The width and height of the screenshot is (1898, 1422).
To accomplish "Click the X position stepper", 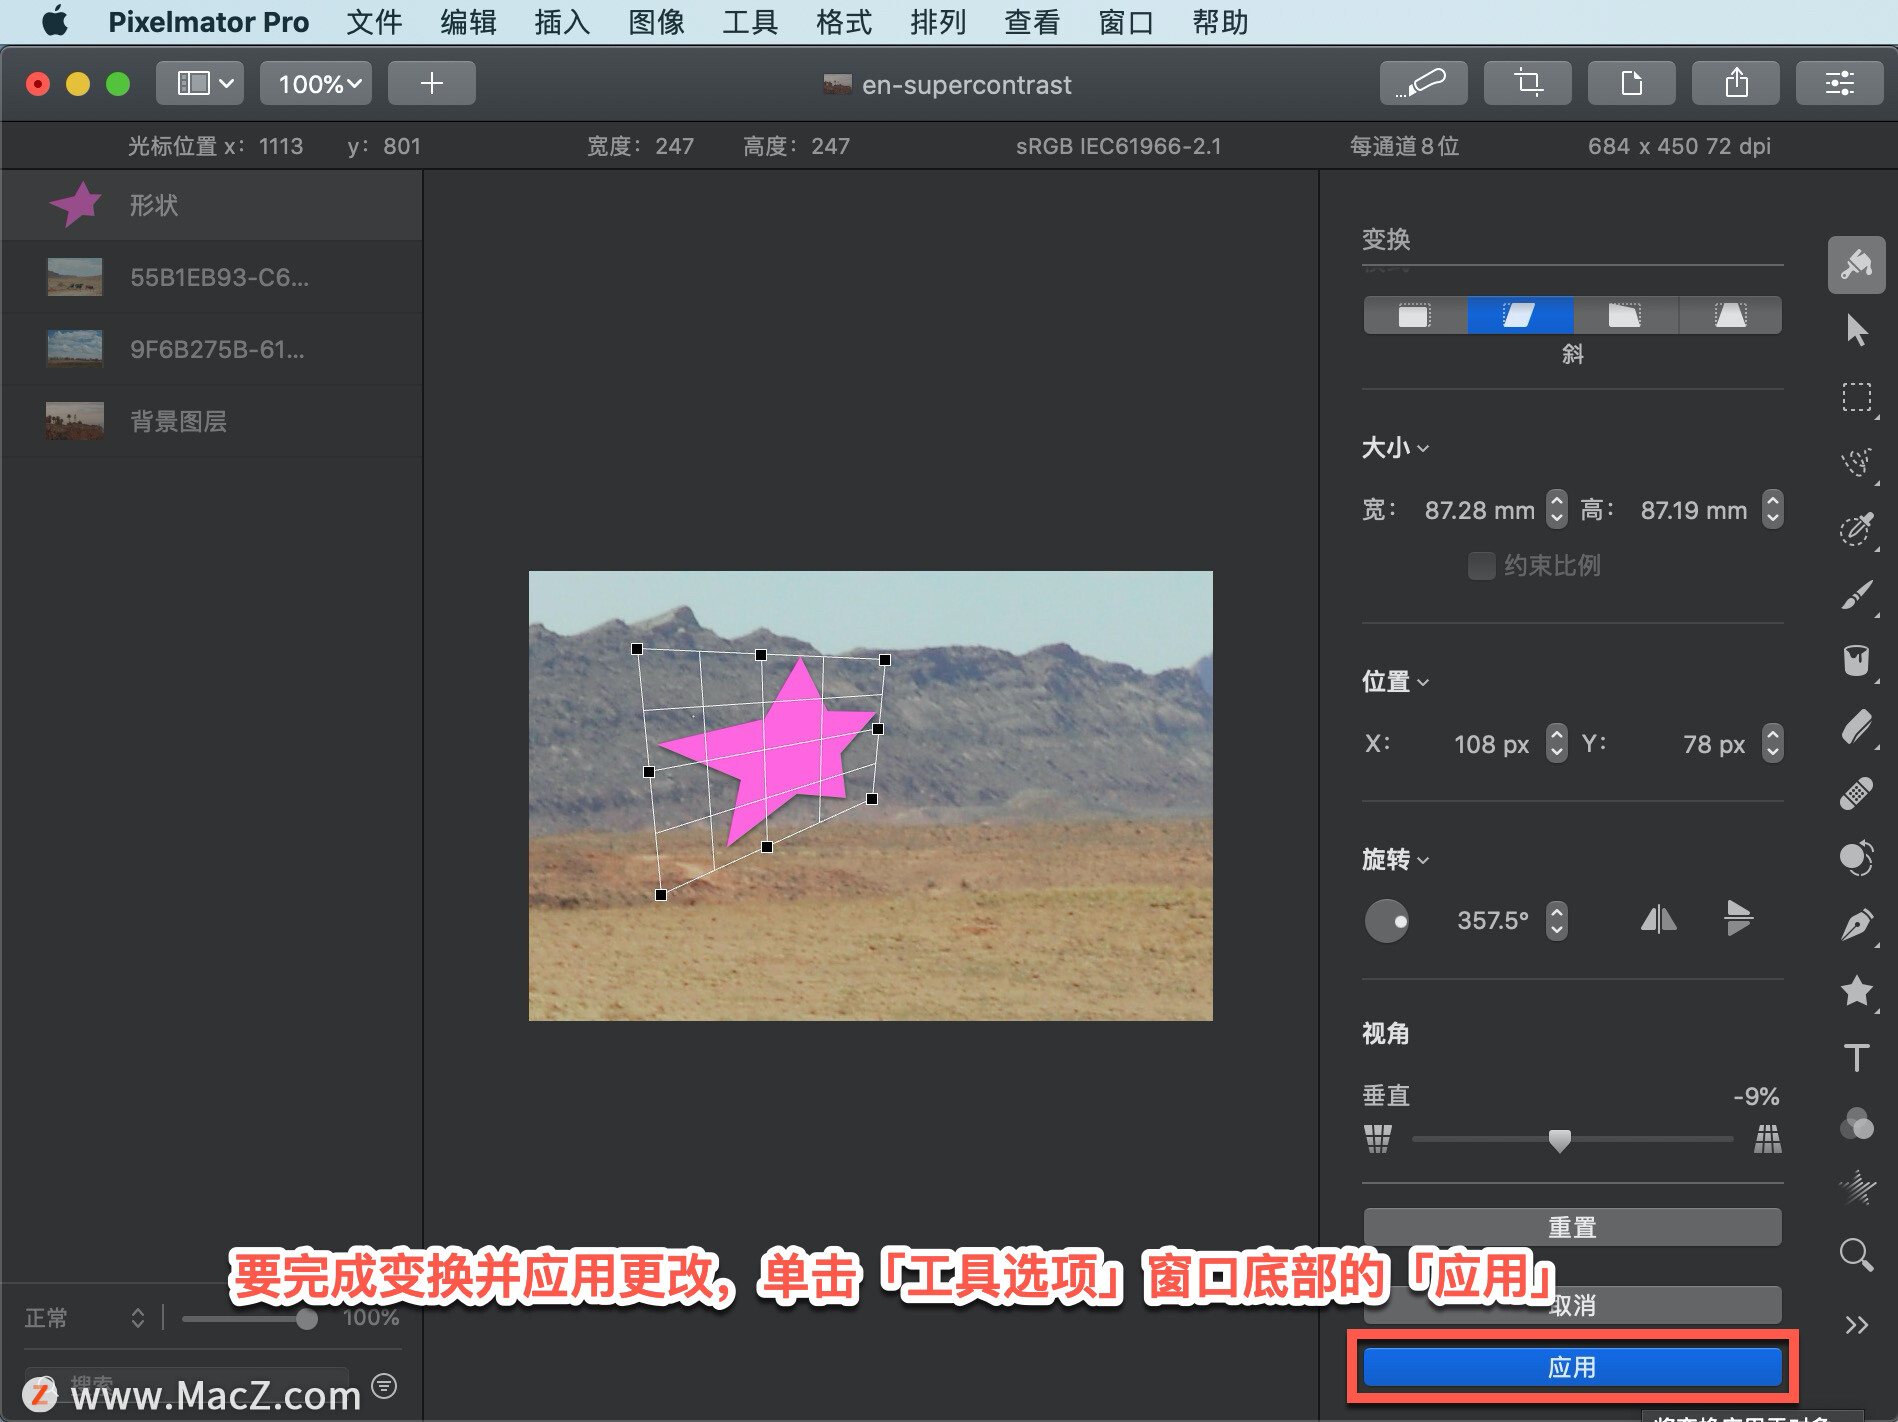I will [x=1556, y=743].
